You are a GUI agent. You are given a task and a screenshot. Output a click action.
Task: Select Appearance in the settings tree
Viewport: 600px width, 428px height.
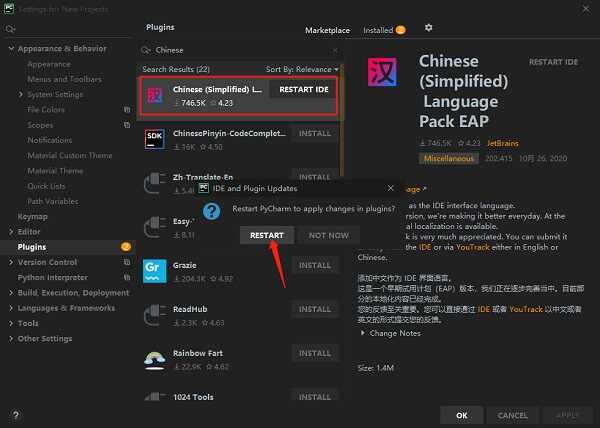tap(49, 64)
